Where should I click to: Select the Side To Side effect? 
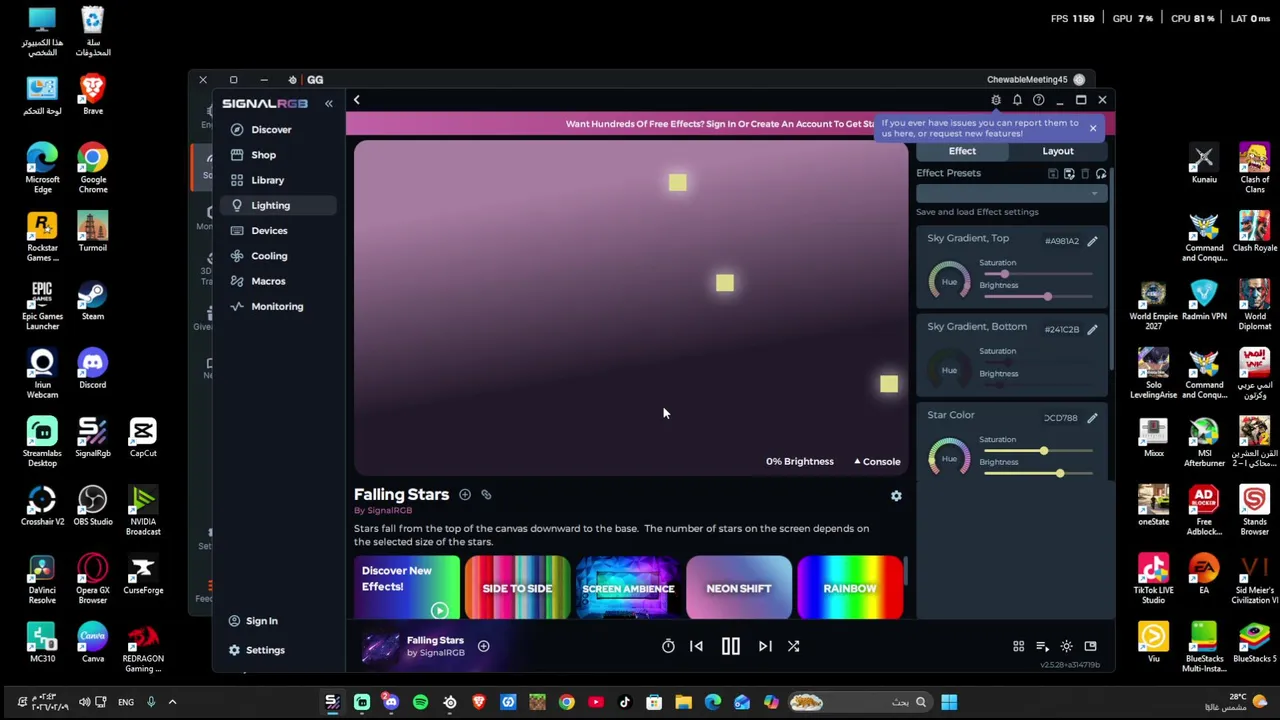click(x=517, y=588)
